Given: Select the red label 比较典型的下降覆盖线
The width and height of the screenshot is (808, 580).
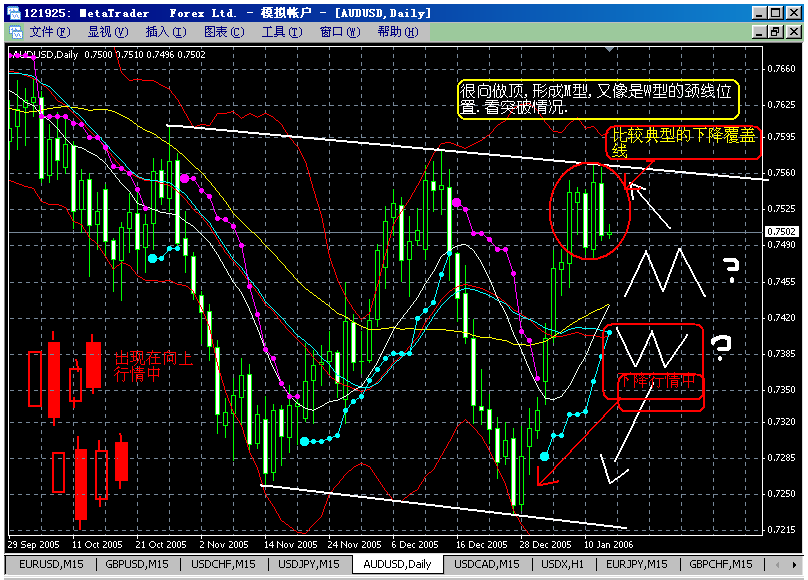Looking at the screenshot, I should [683, 143].
